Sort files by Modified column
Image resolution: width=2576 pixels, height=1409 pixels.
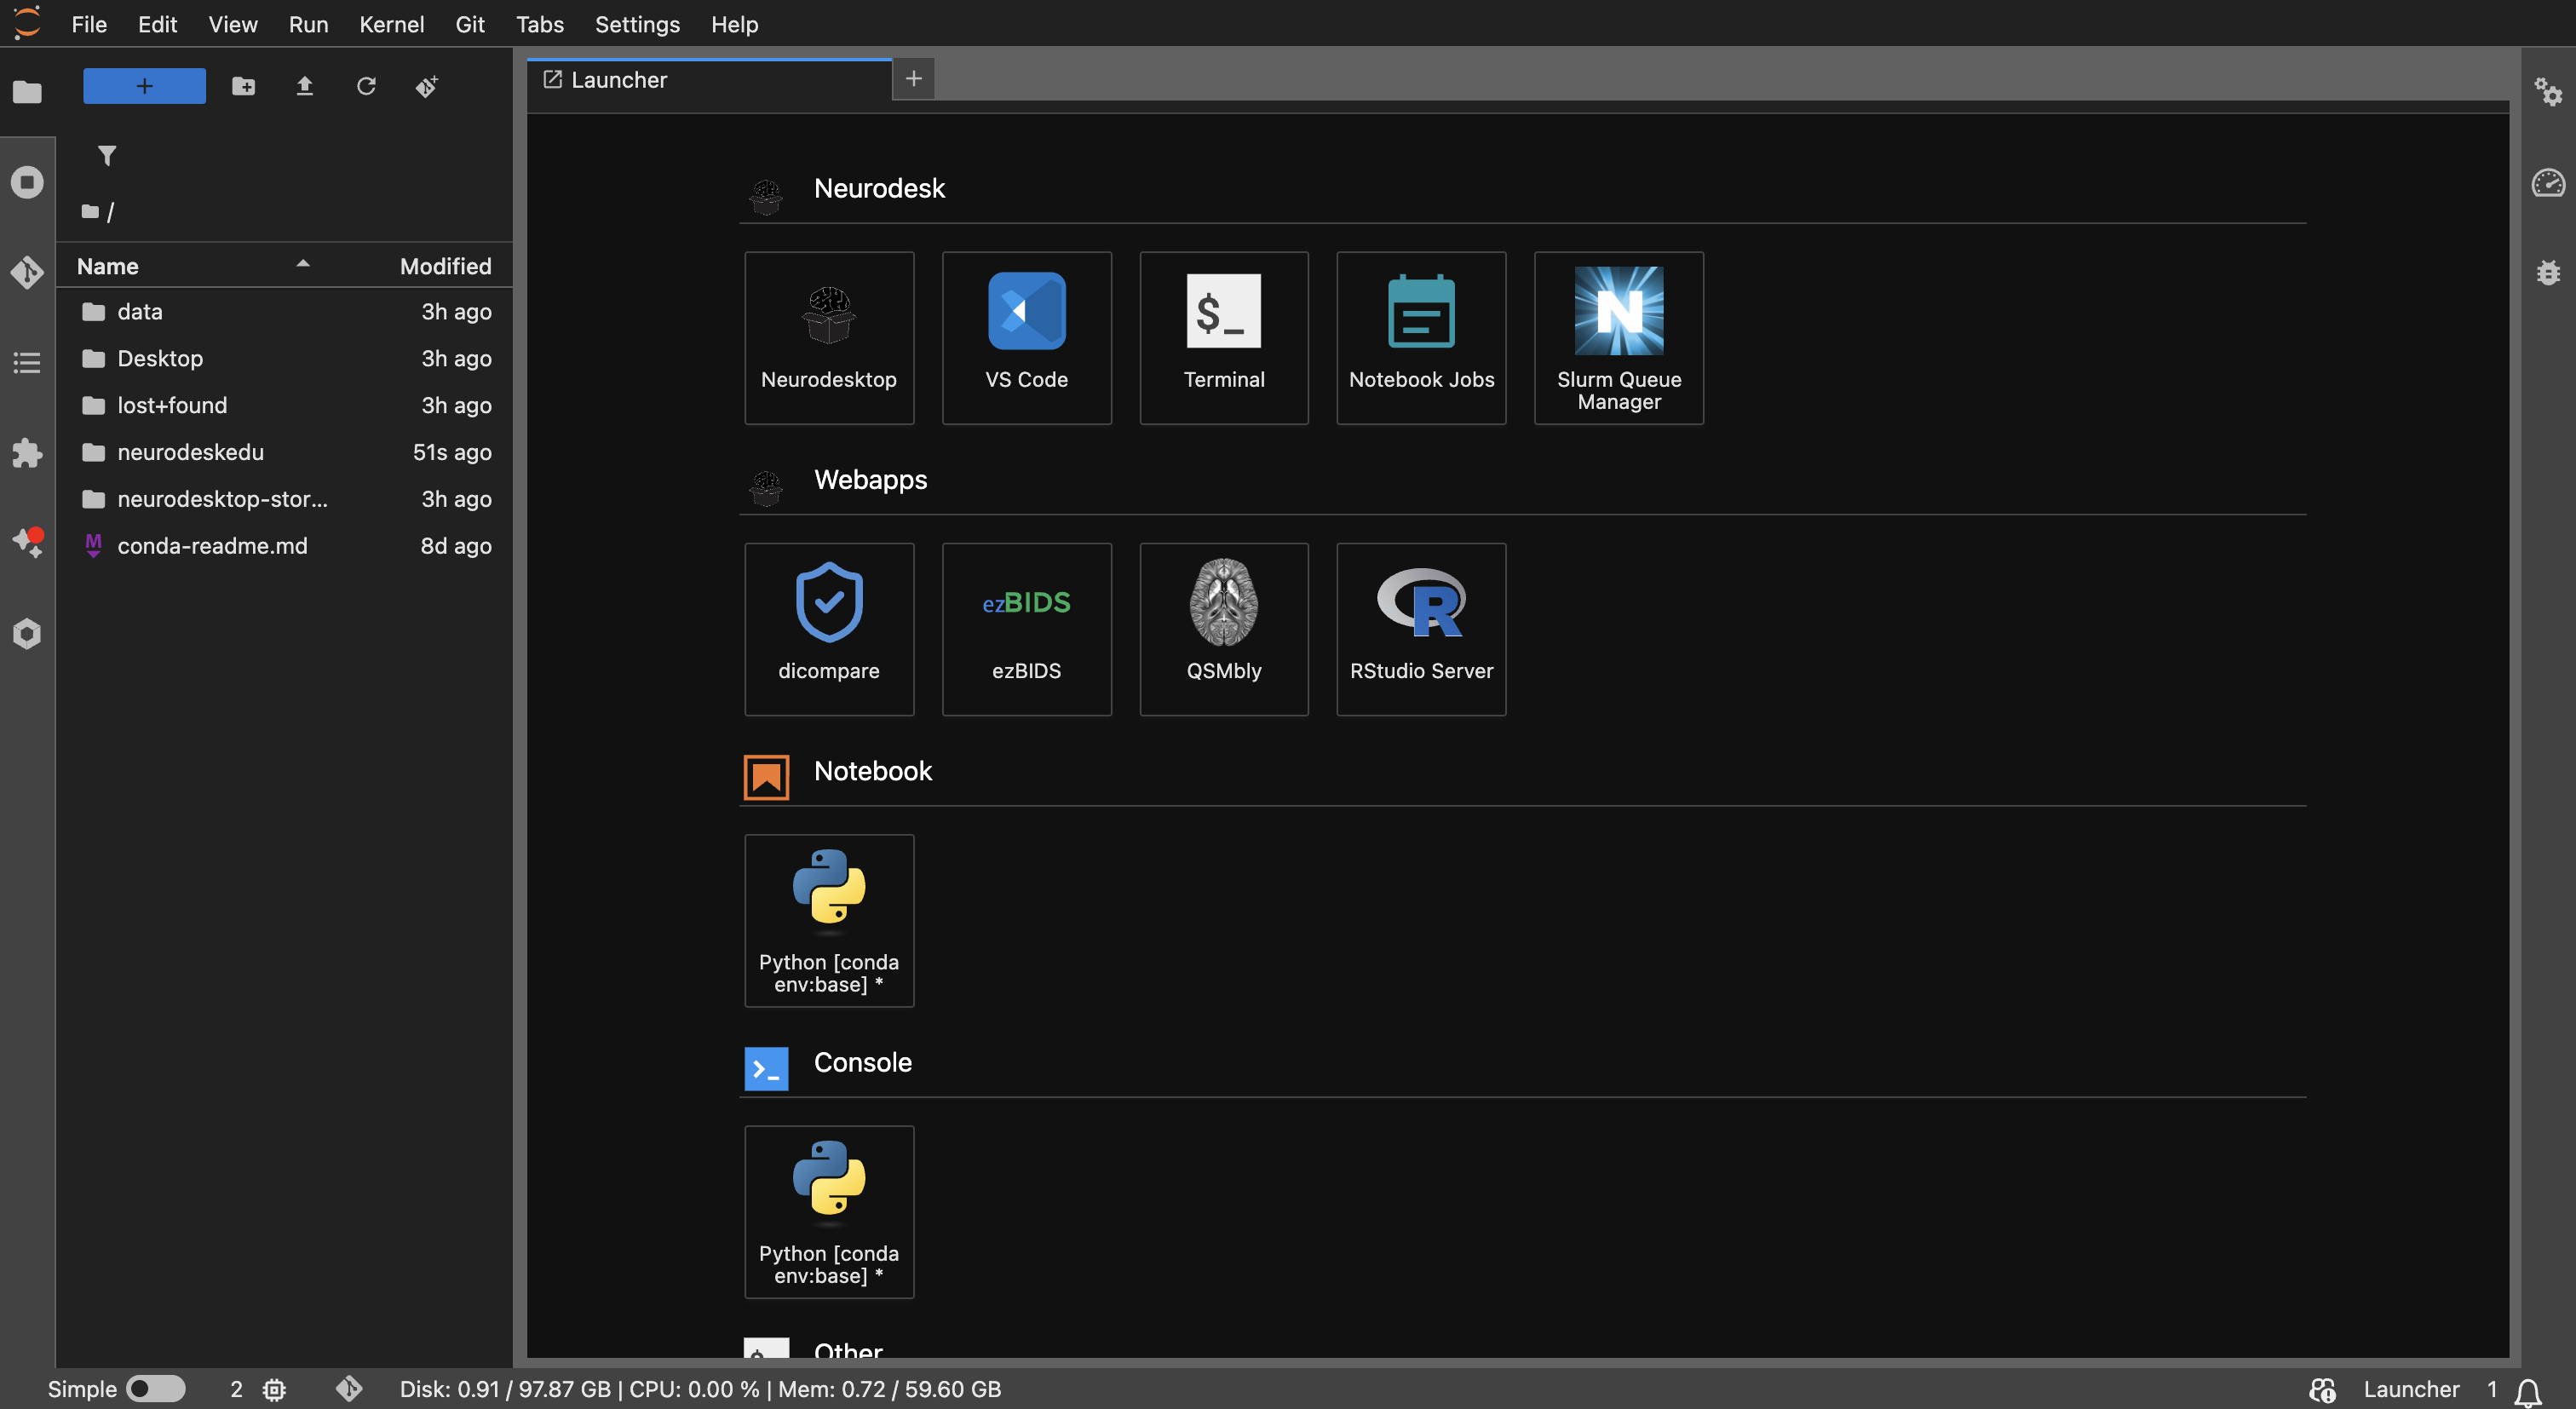(445, 266)
